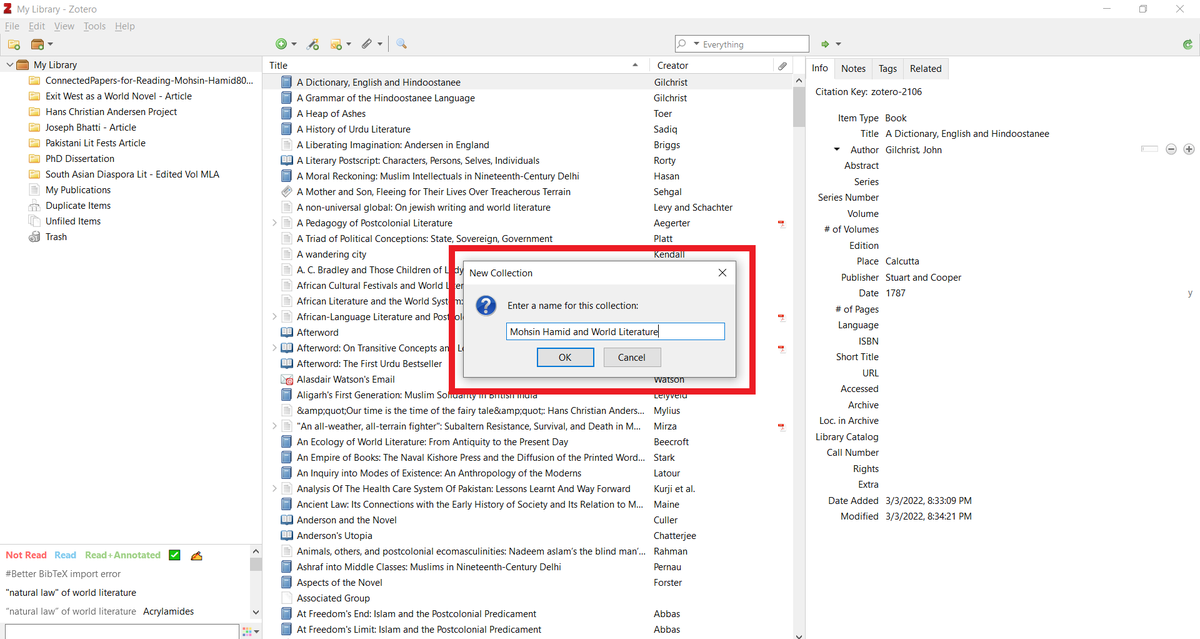Click the green Locate arrow icon

[x=825, y=44]
